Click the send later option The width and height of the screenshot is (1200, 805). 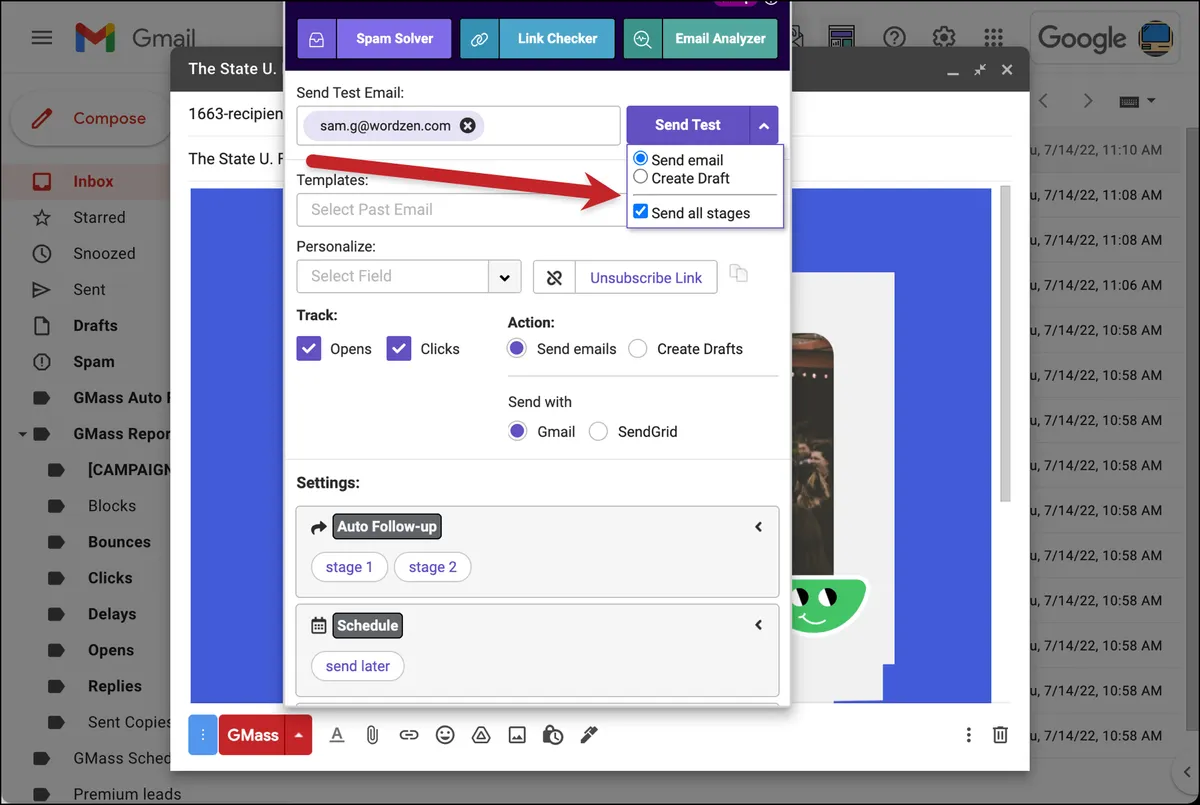pyautogui.click(x=358, y=666)
